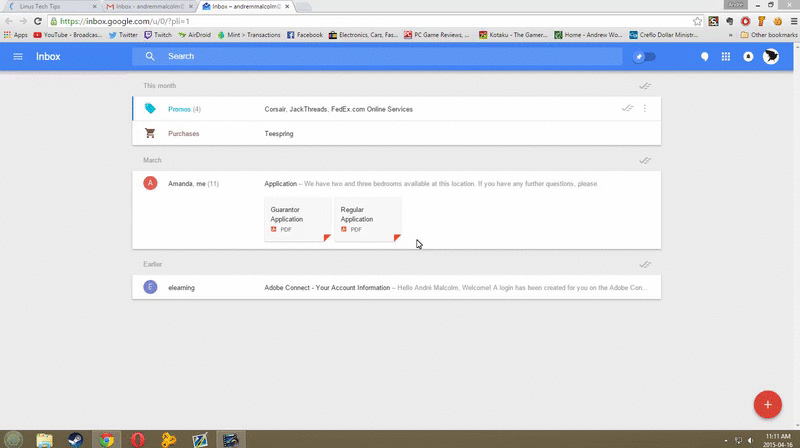Open the taskbar clock and date

[779, 440]
